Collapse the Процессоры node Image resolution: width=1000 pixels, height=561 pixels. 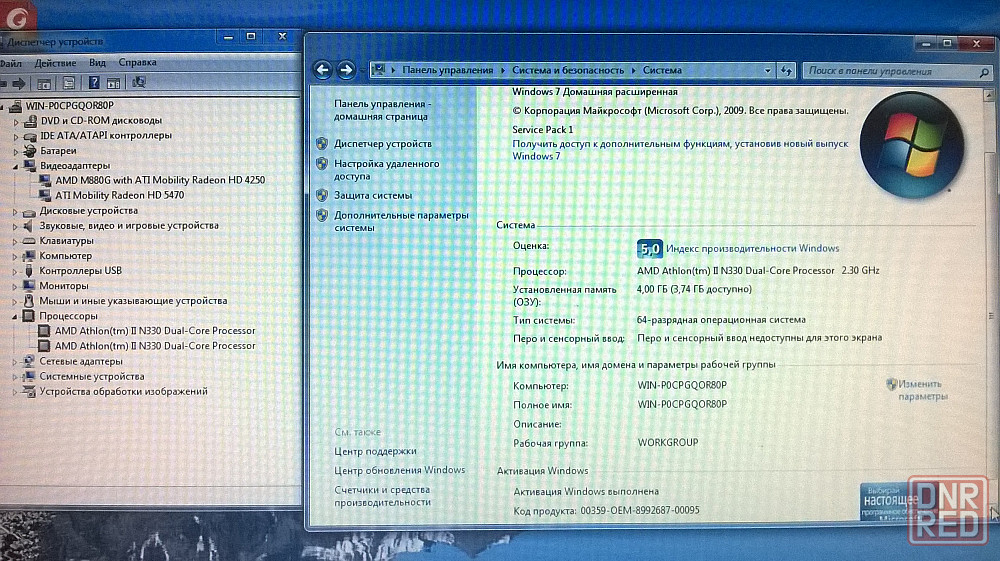(15, 316)
